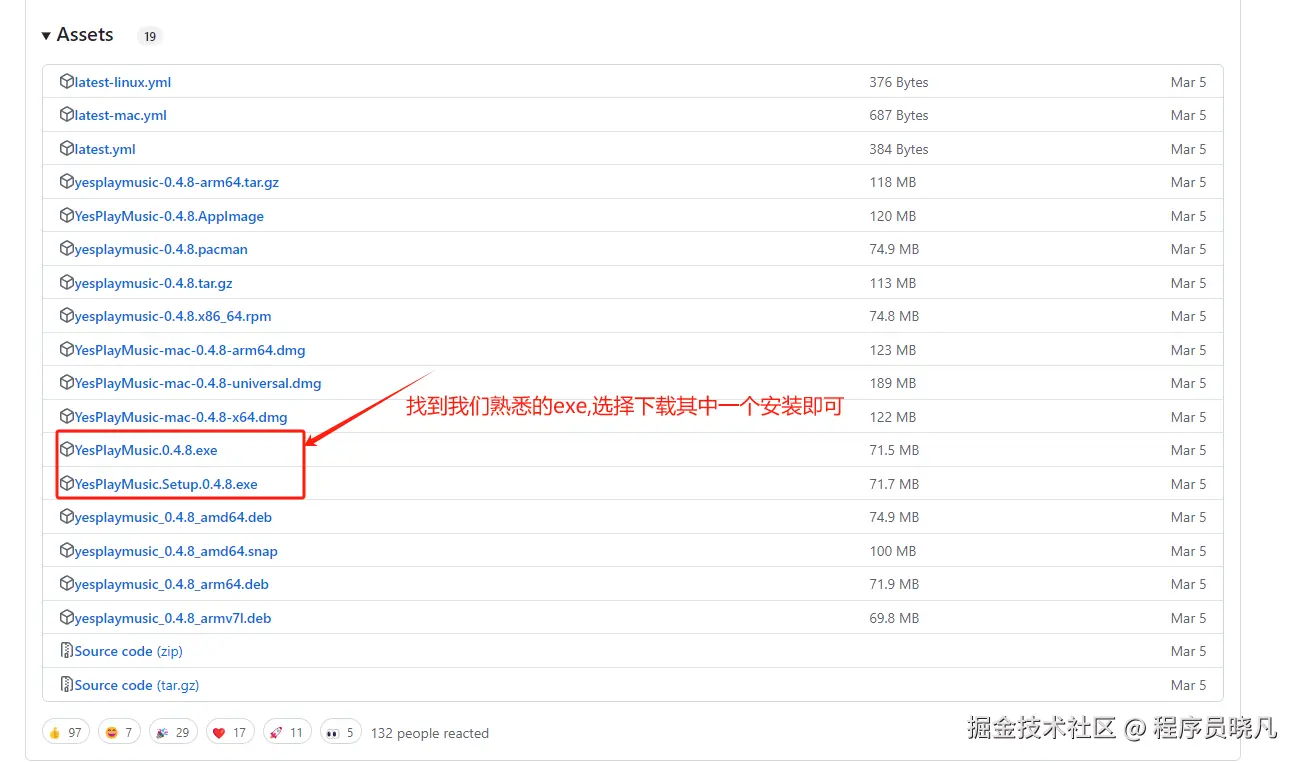Click '376 Bytes' size cell

(x=899, y=82)
